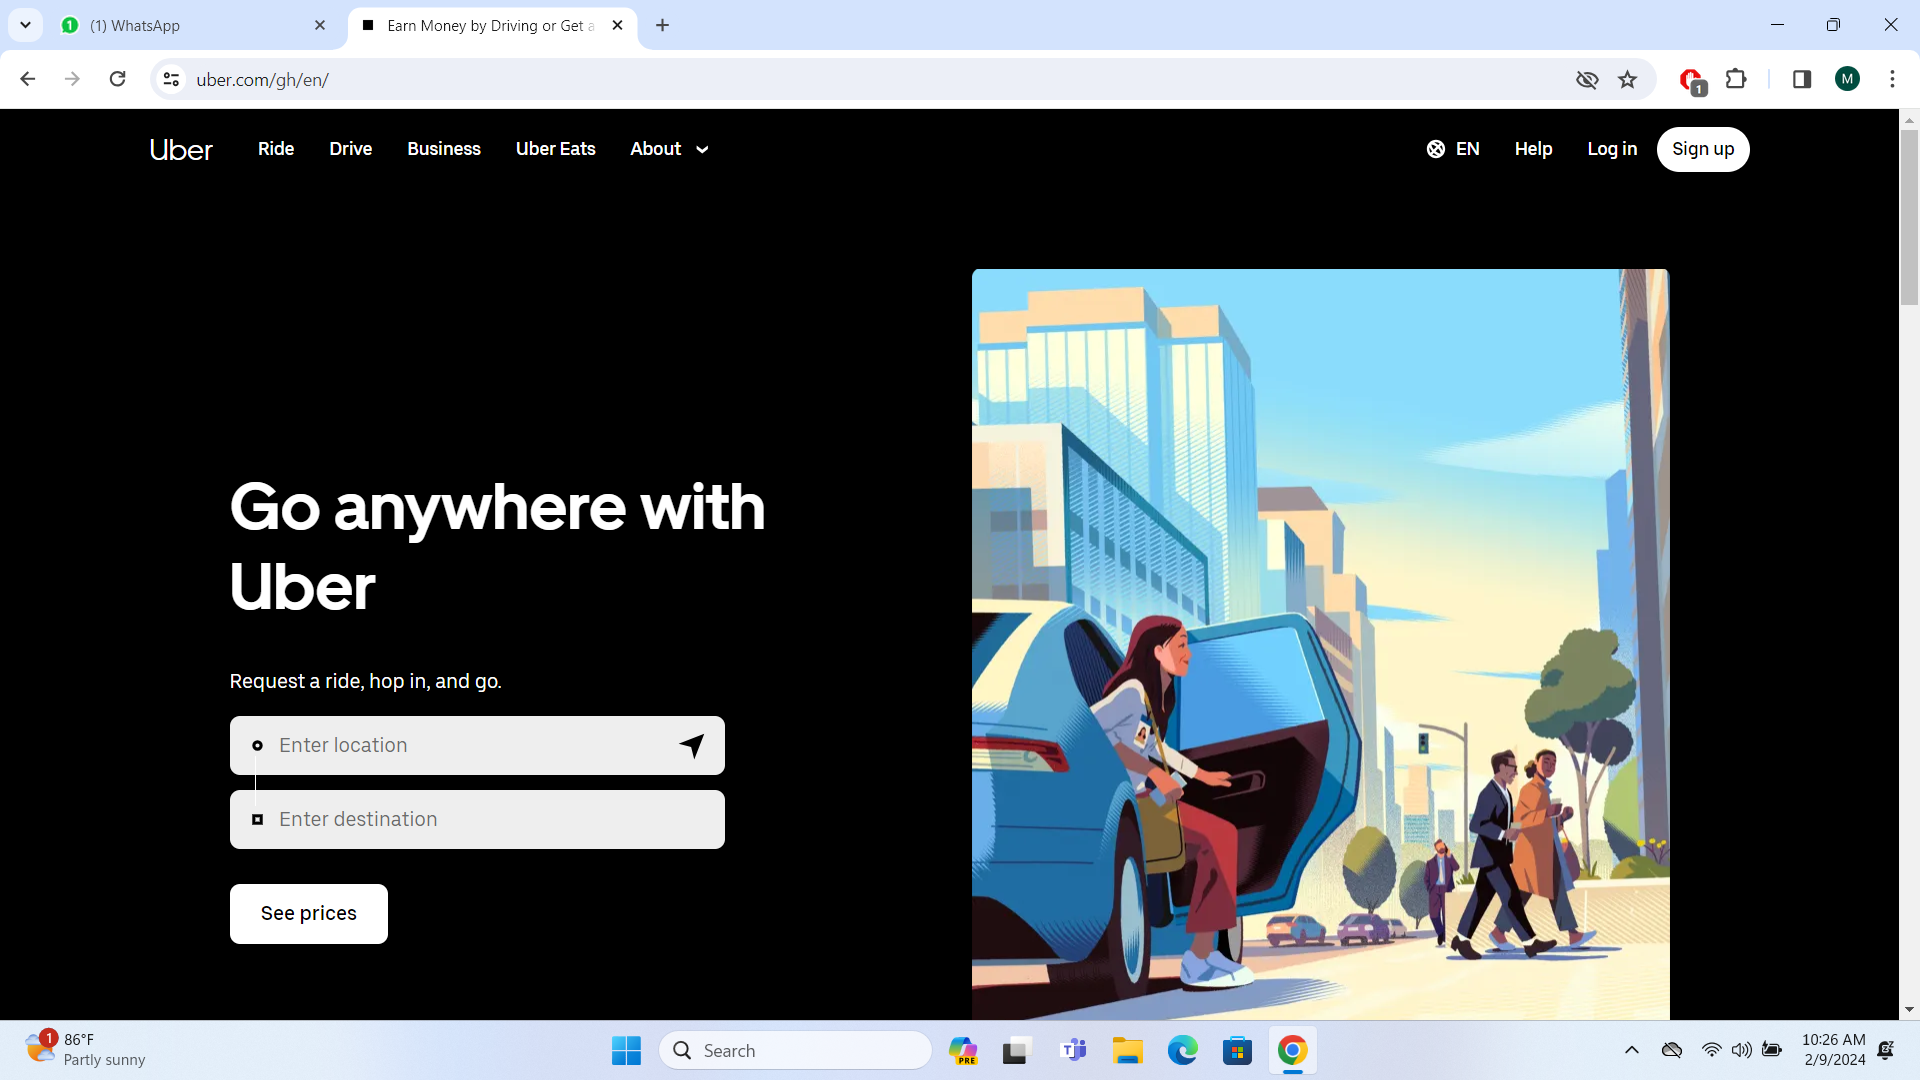
Task: Open the Ride menu item
Action: (x=276, y=149)
